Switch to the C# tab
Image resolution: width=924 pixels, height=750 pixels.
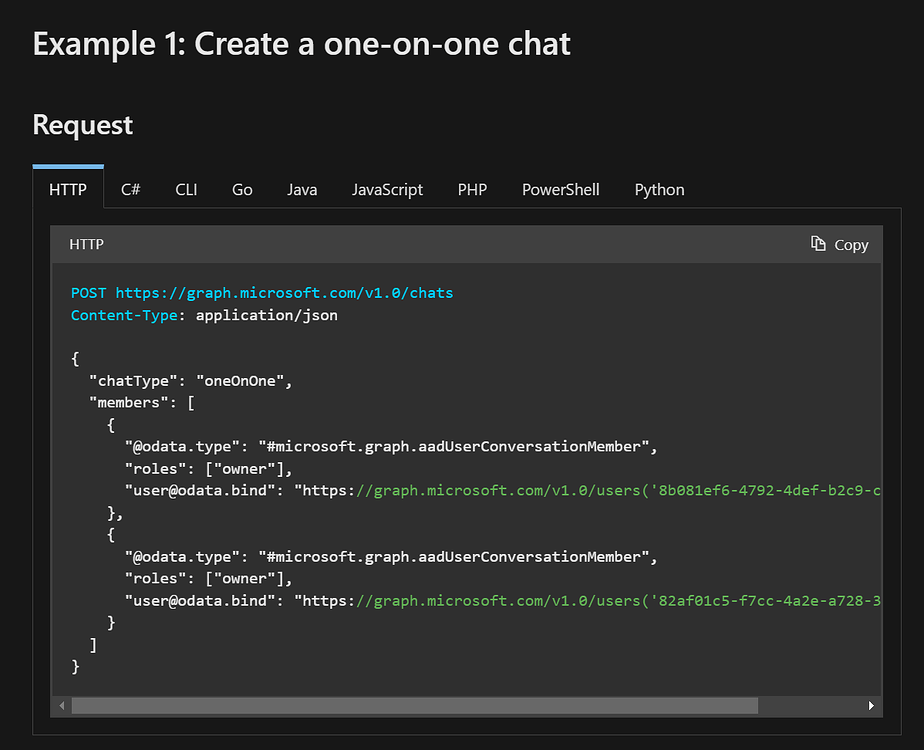click(x=130, y=189)
